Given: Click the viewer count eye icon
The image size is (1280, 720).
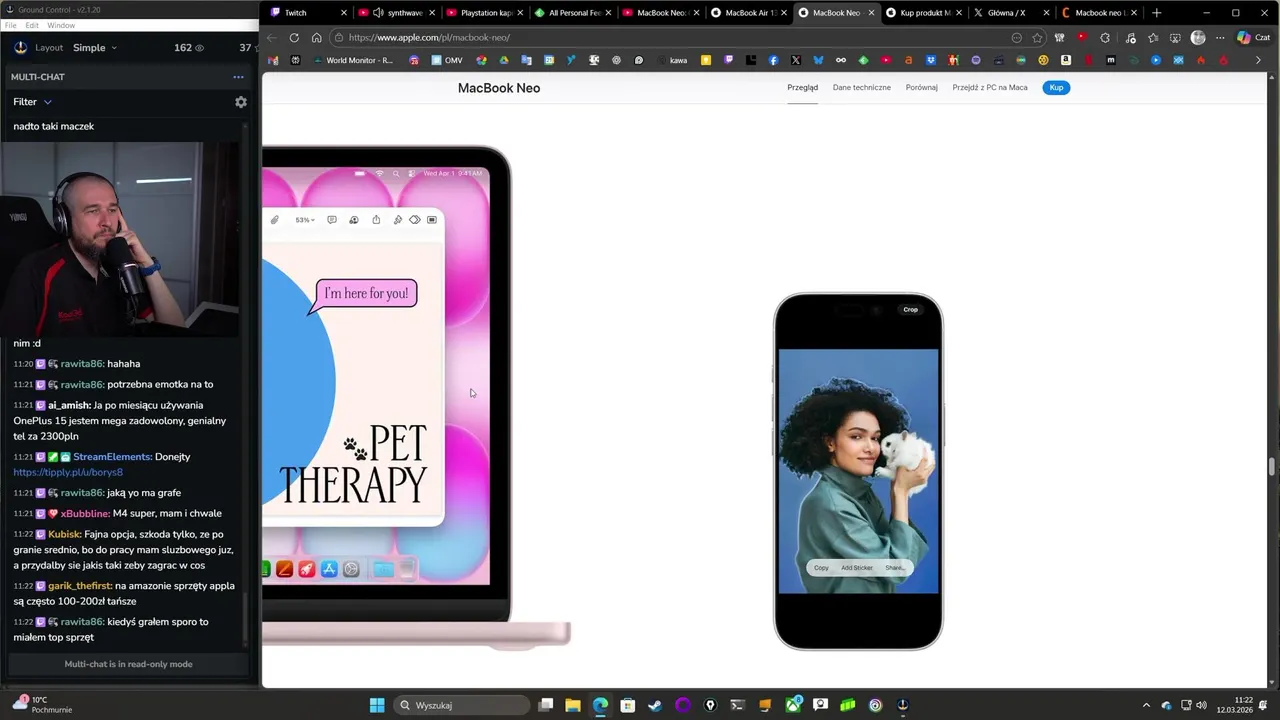Looking at the screenshot, I should pyautogui.click(x=199, y=48).
